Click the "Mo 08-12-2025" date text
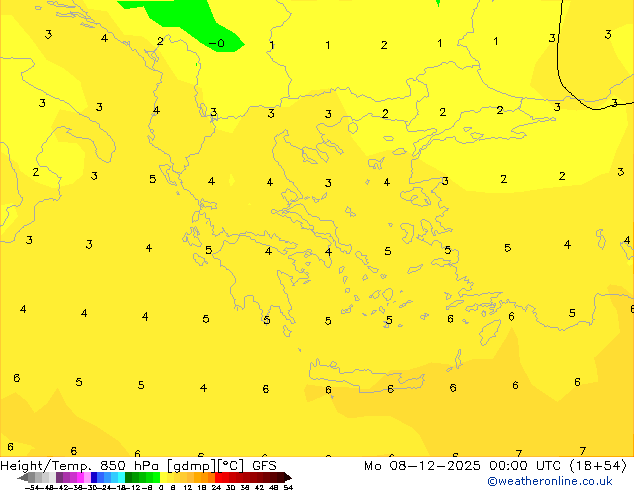The height and width of the screenshot is (490, 634). tap(422, 466)
